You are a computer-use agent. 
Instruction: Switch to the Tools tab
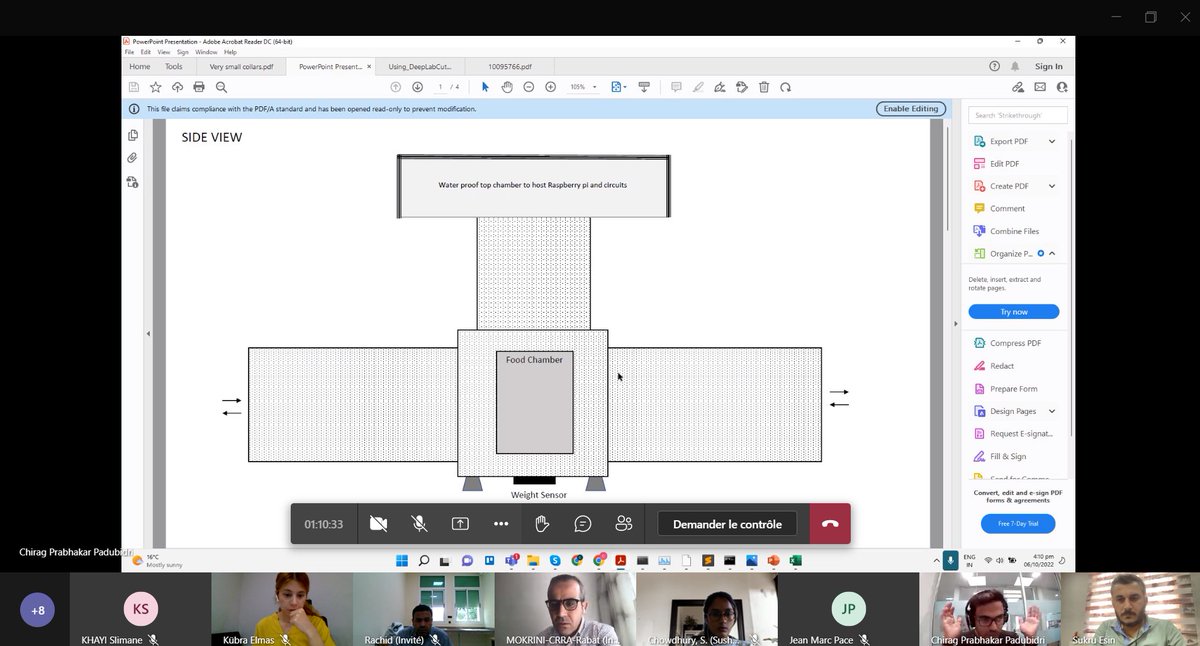point(174,66)
